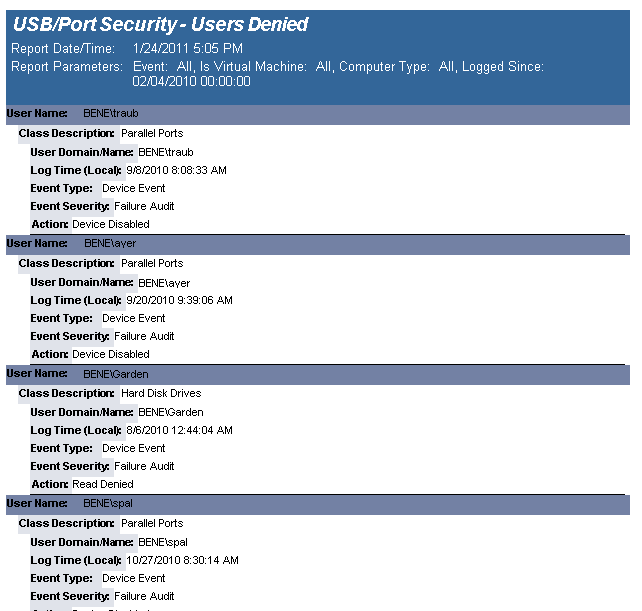Click 'Device Event' type in the BENE\spal record
Viewport: 642px width, 611px height.
pos(133,578)
